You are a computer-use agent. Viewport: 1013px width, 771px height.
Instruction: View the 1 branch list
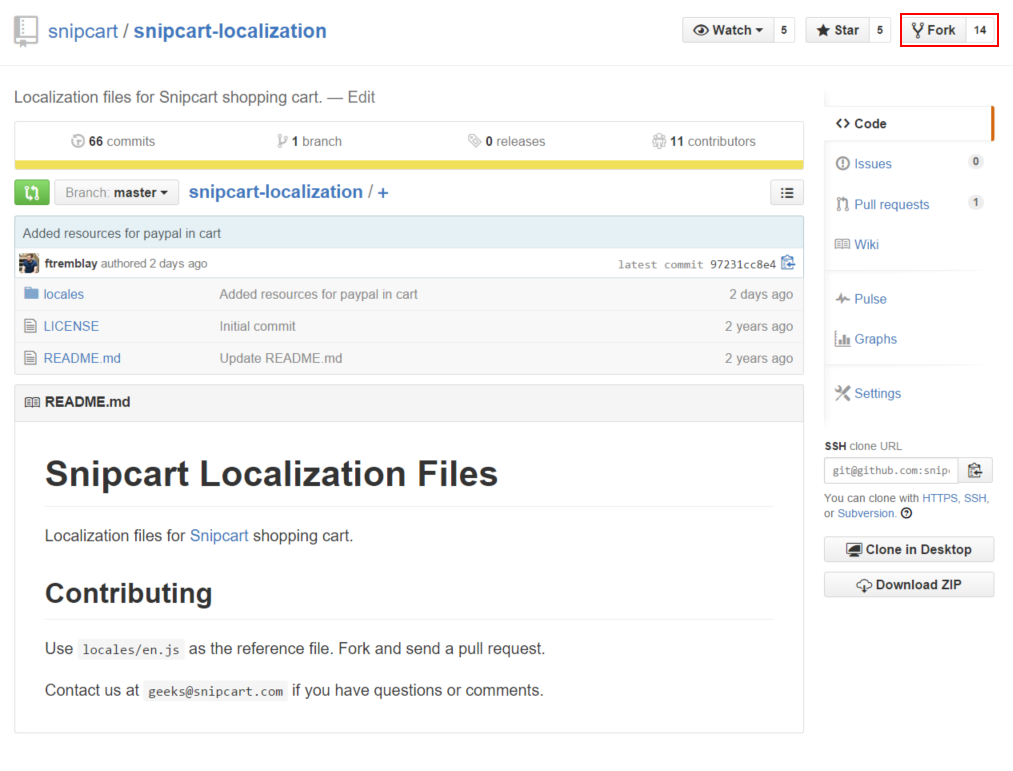[309, 141]
